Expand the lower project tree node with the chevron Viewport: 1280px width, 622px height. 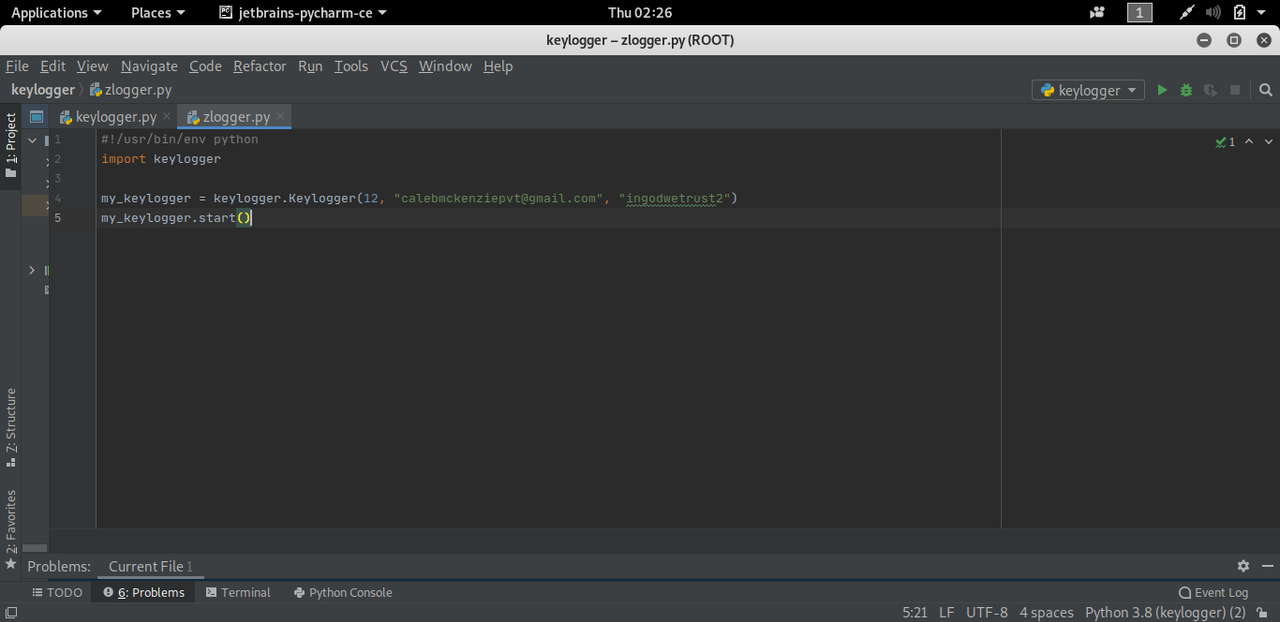click(x=32, y=270)
